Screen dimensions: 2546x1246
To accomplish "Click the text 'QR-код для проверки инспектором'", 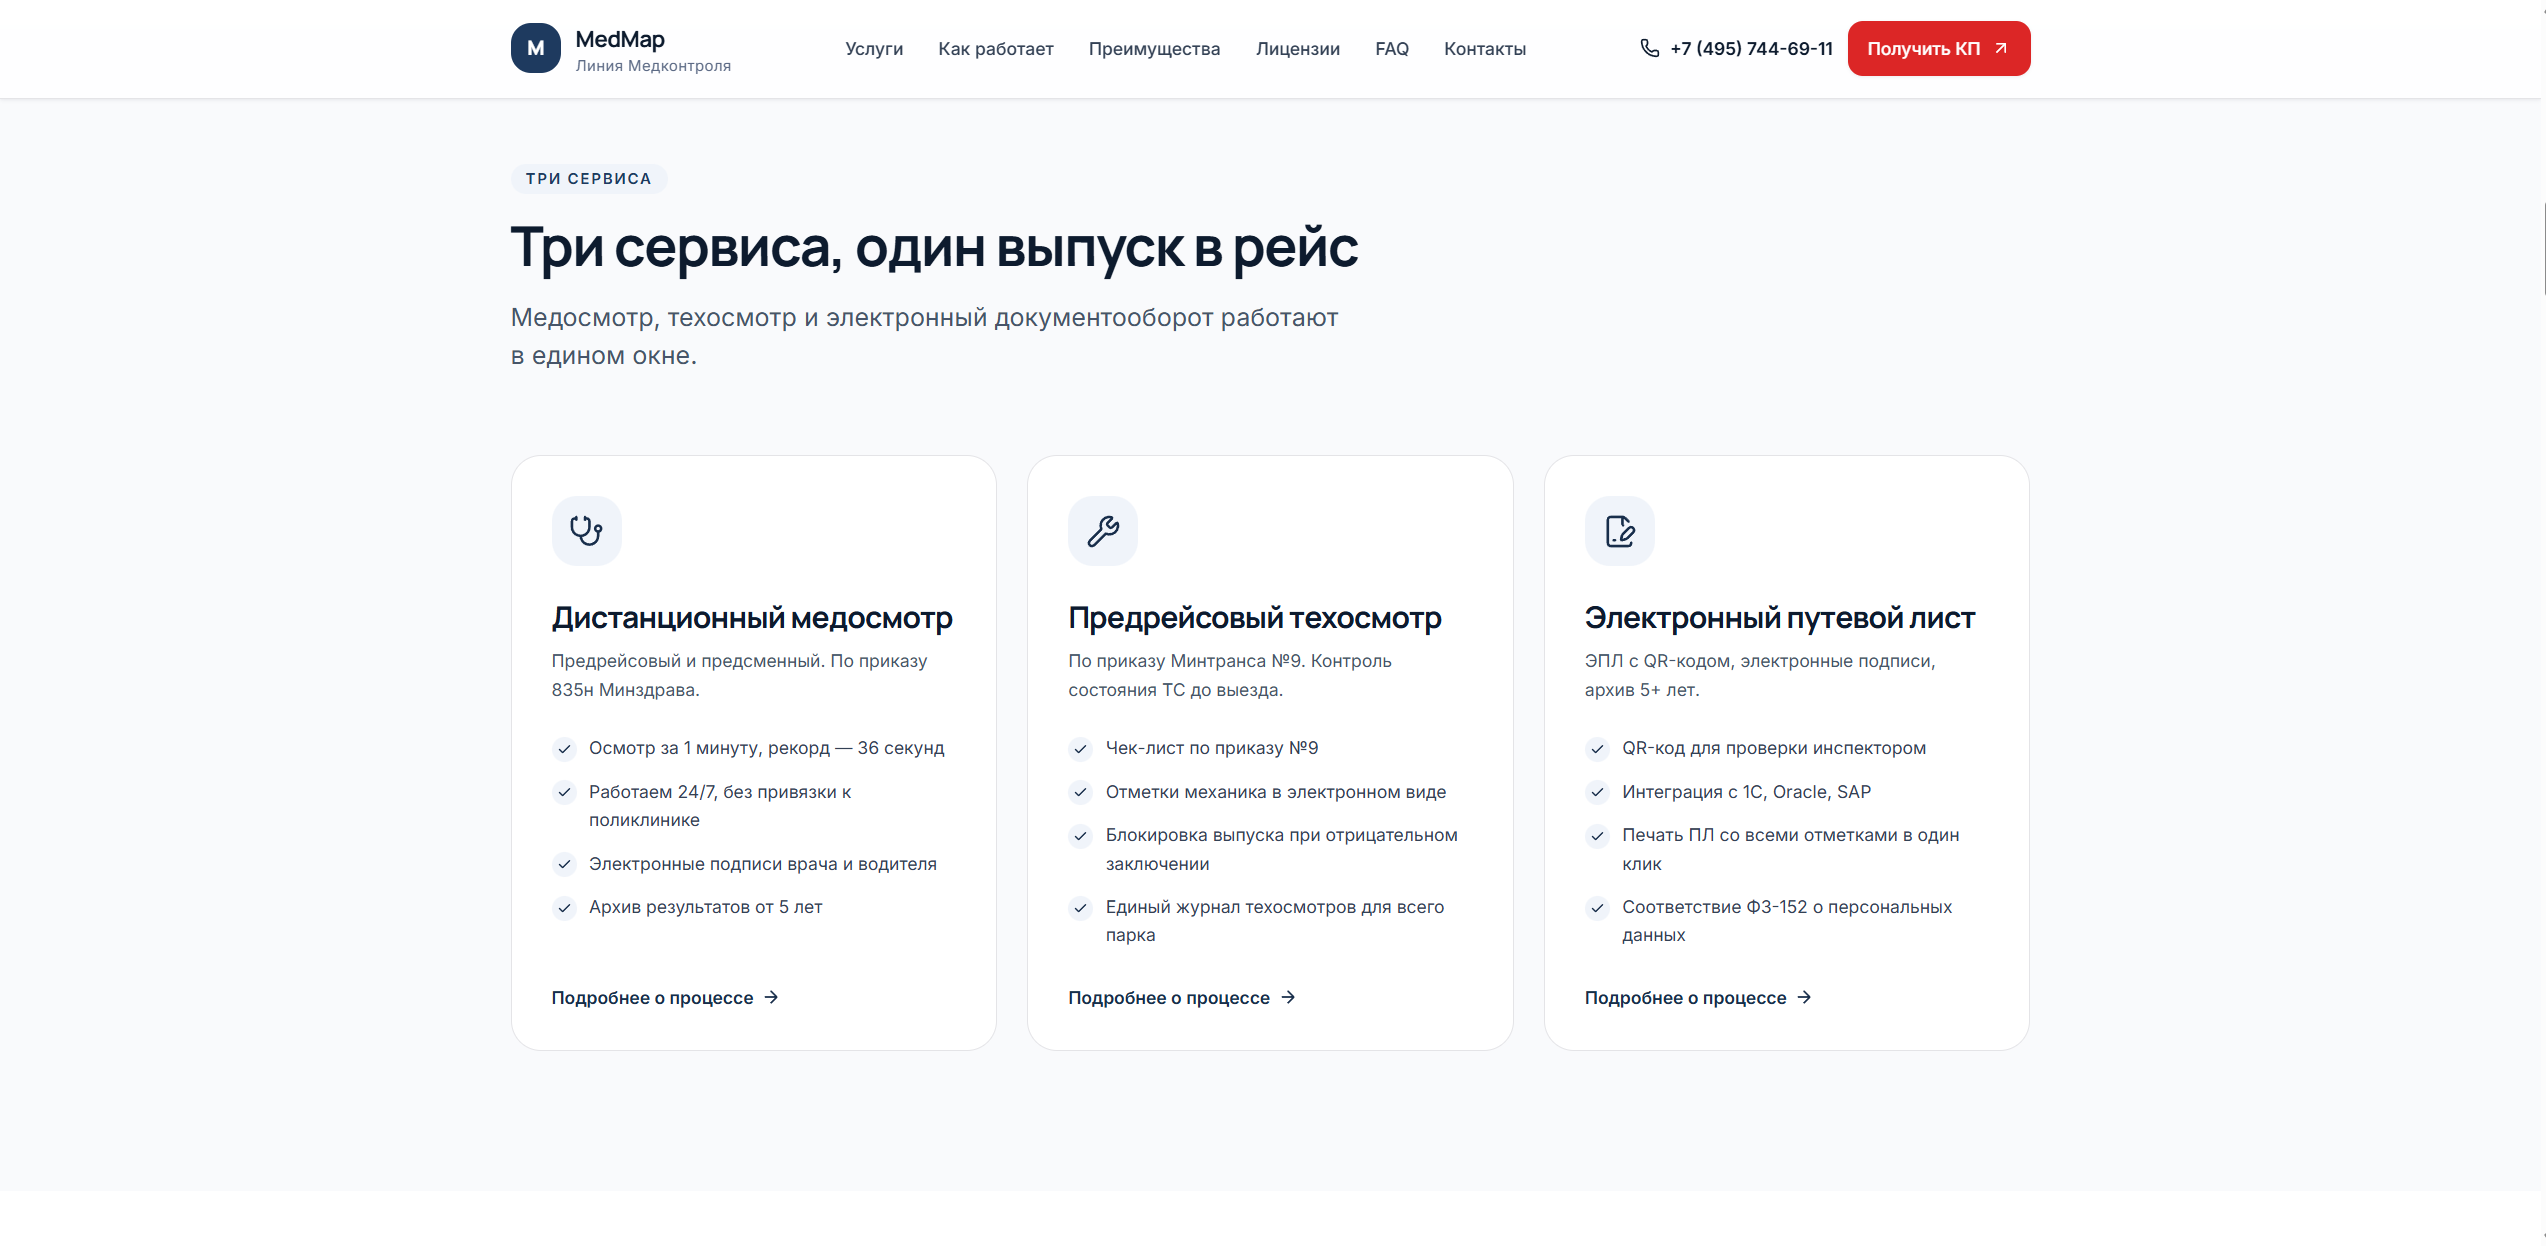I will (1774, 748).
